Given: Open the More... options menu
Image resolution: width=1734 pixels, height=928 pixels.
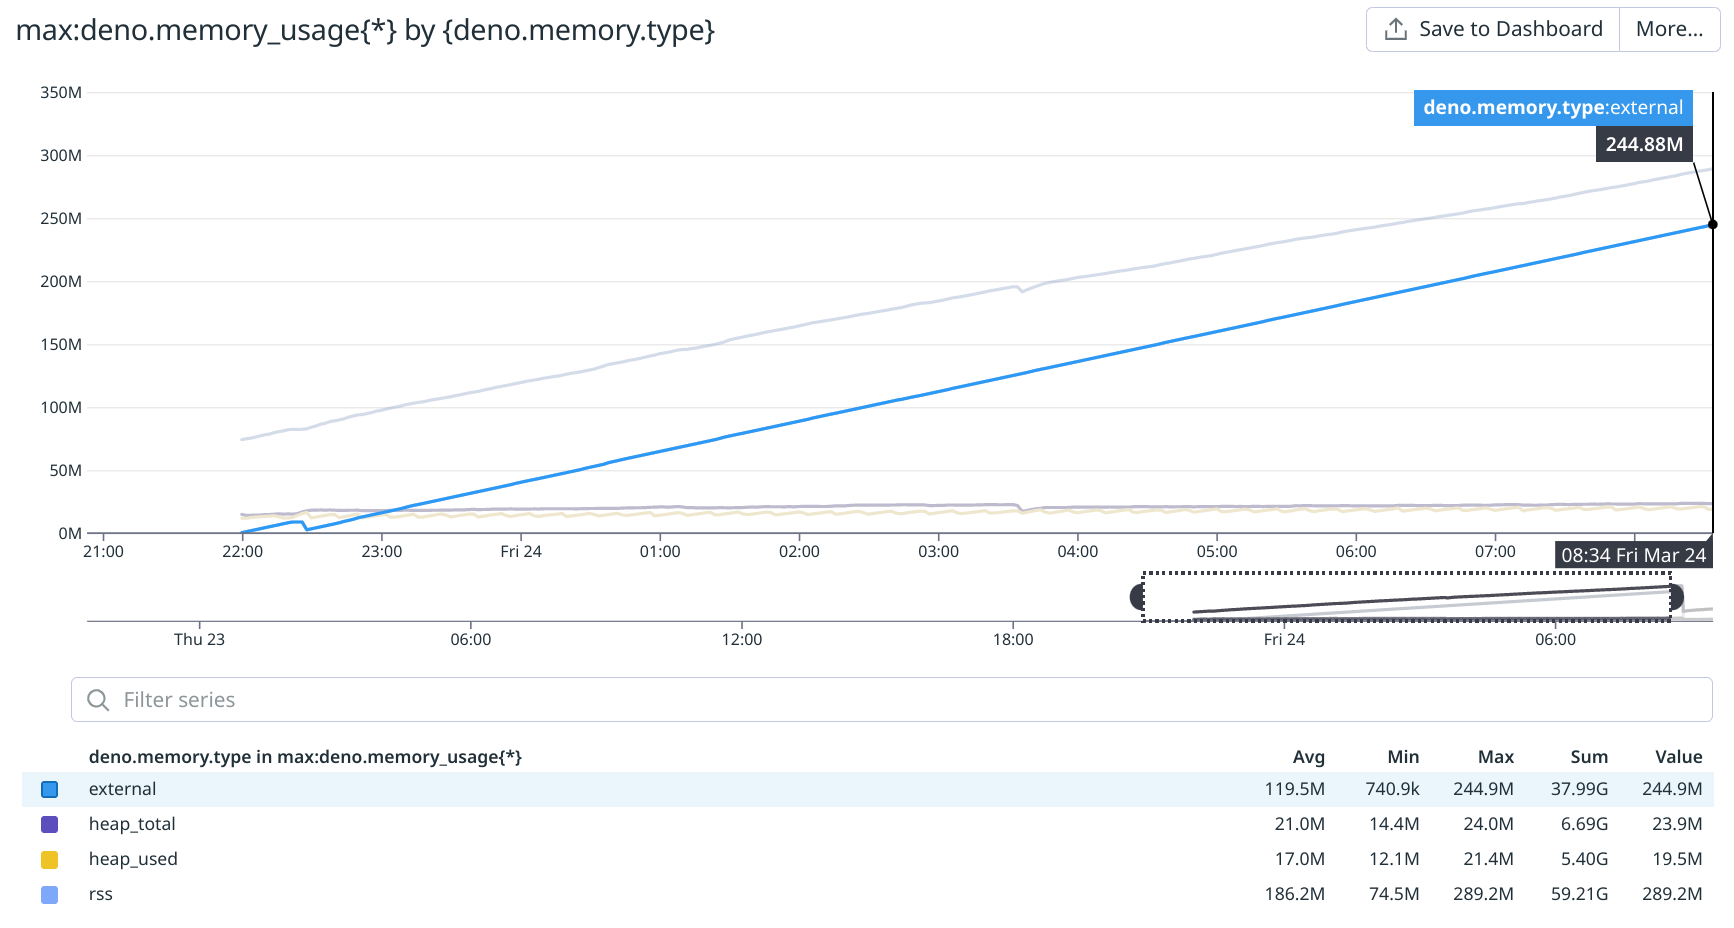Looking at the screenshot, I should point(1669,29).
